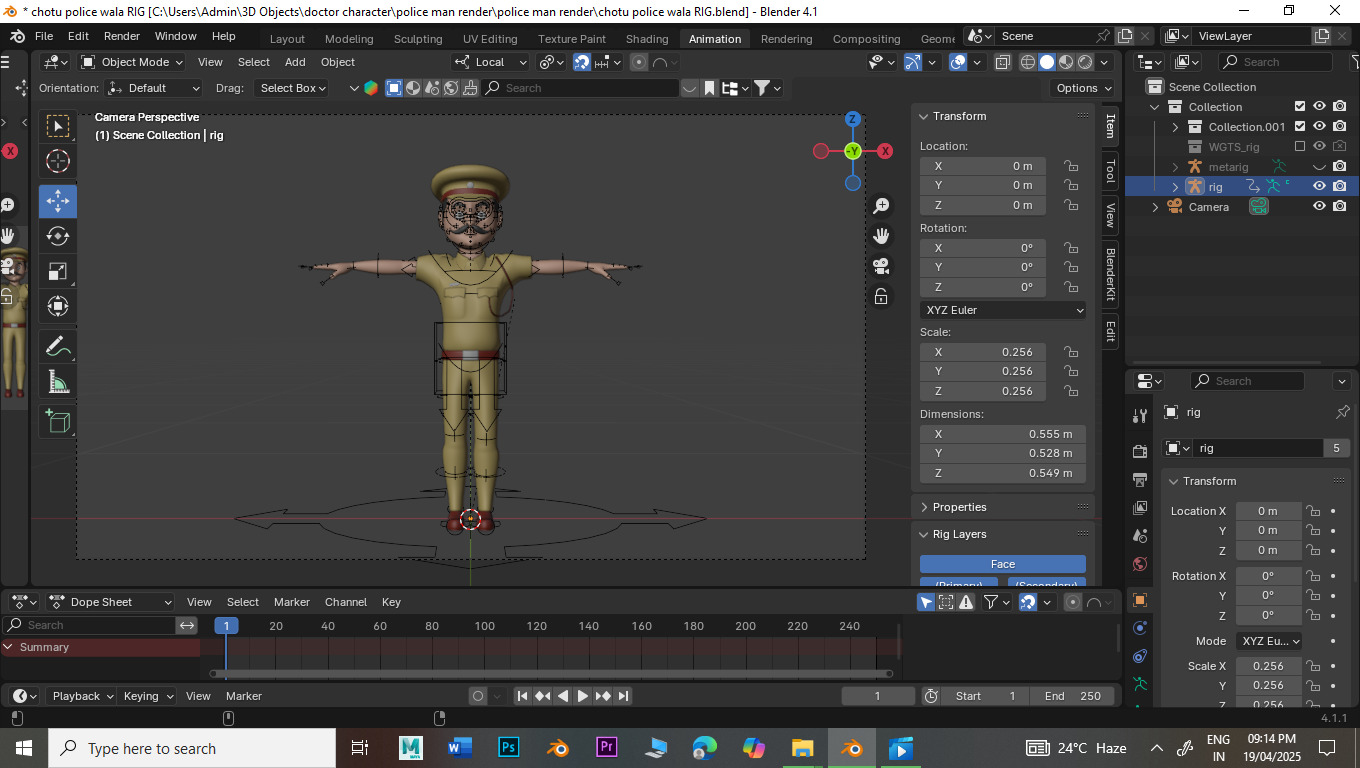
Task: Activate the Transform tool
Action: [58, 306]
